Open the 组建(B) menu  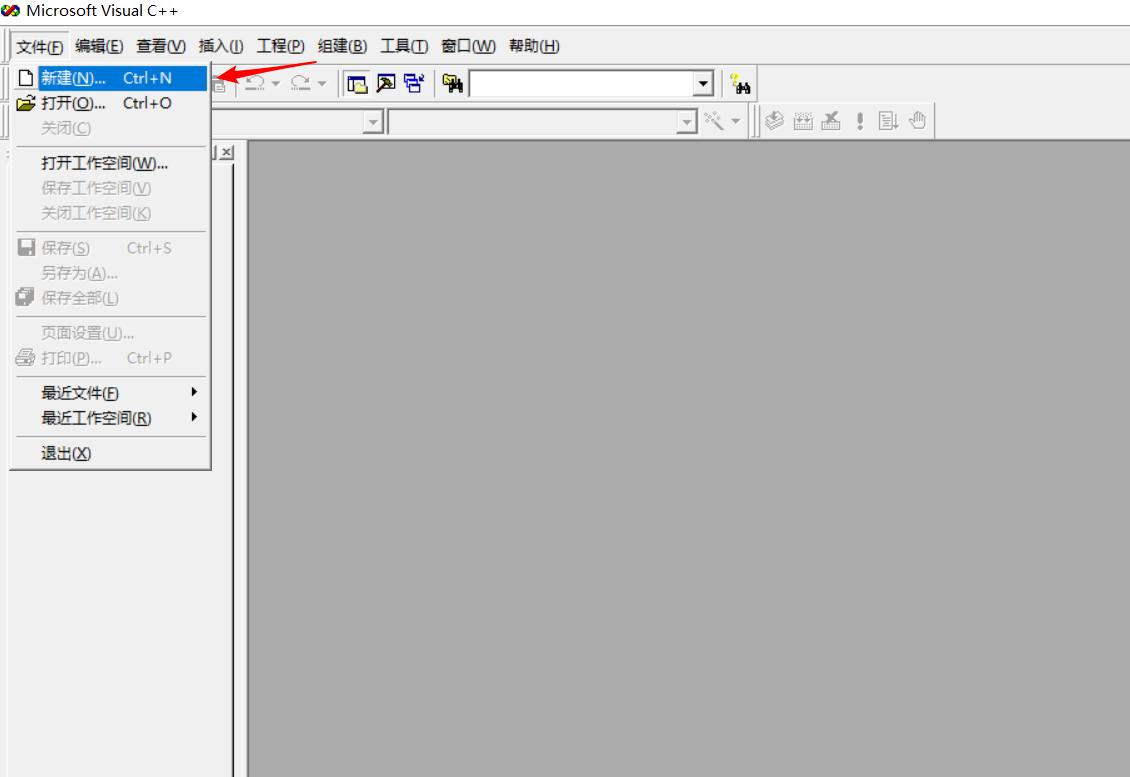click(x=342, y=46)
